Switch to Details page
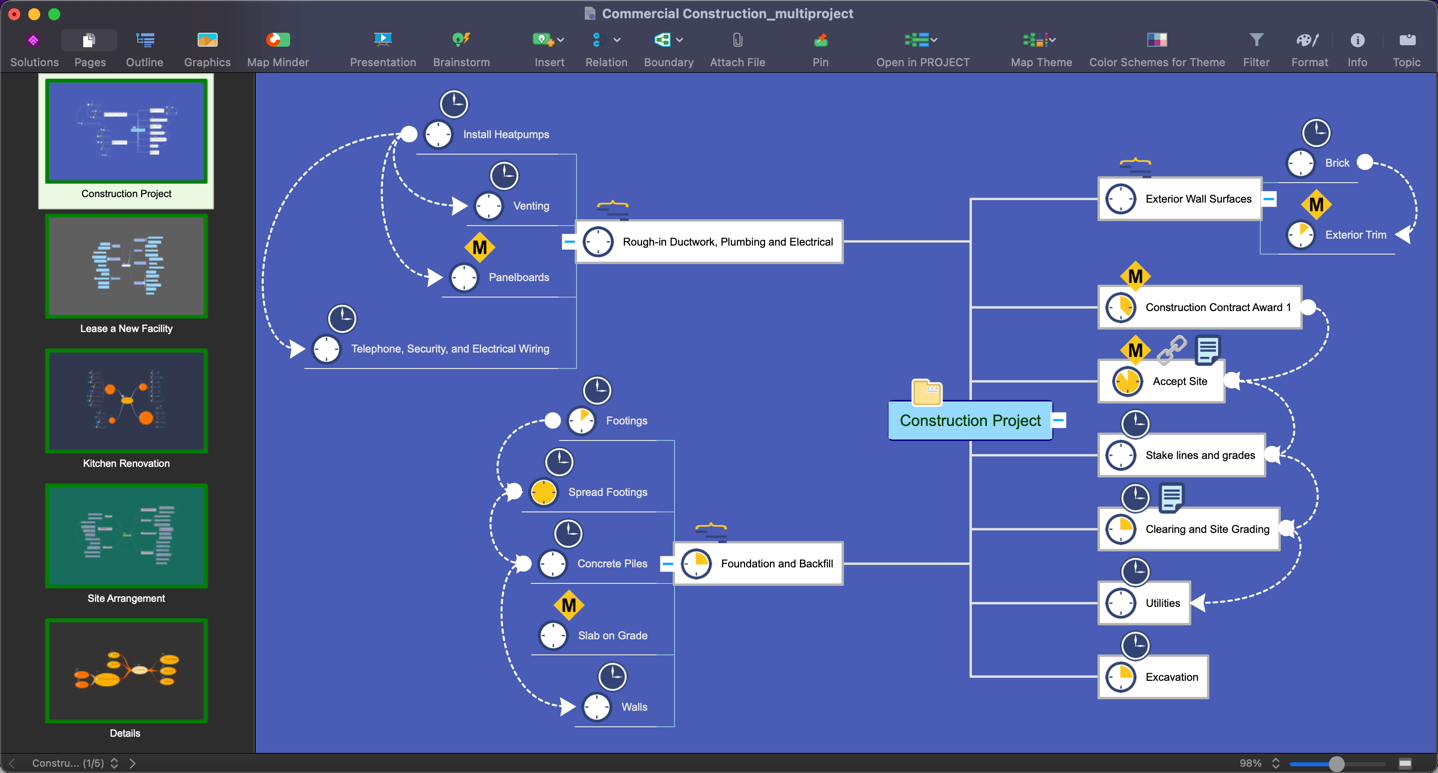This screenshot has height=773, width=1438. 126,671
